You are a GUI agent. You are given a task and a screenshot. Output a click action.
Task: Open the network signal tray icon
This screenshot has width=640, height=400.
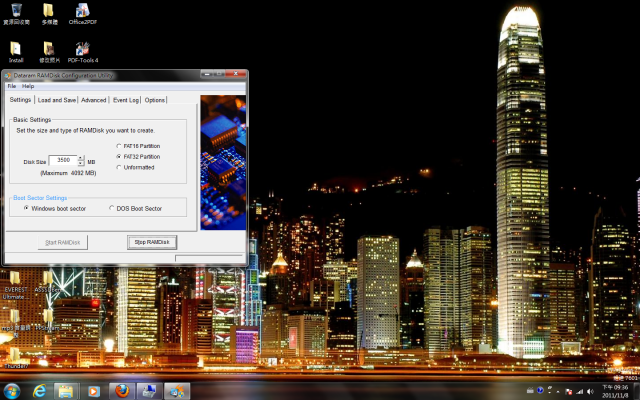click(580, 391)
